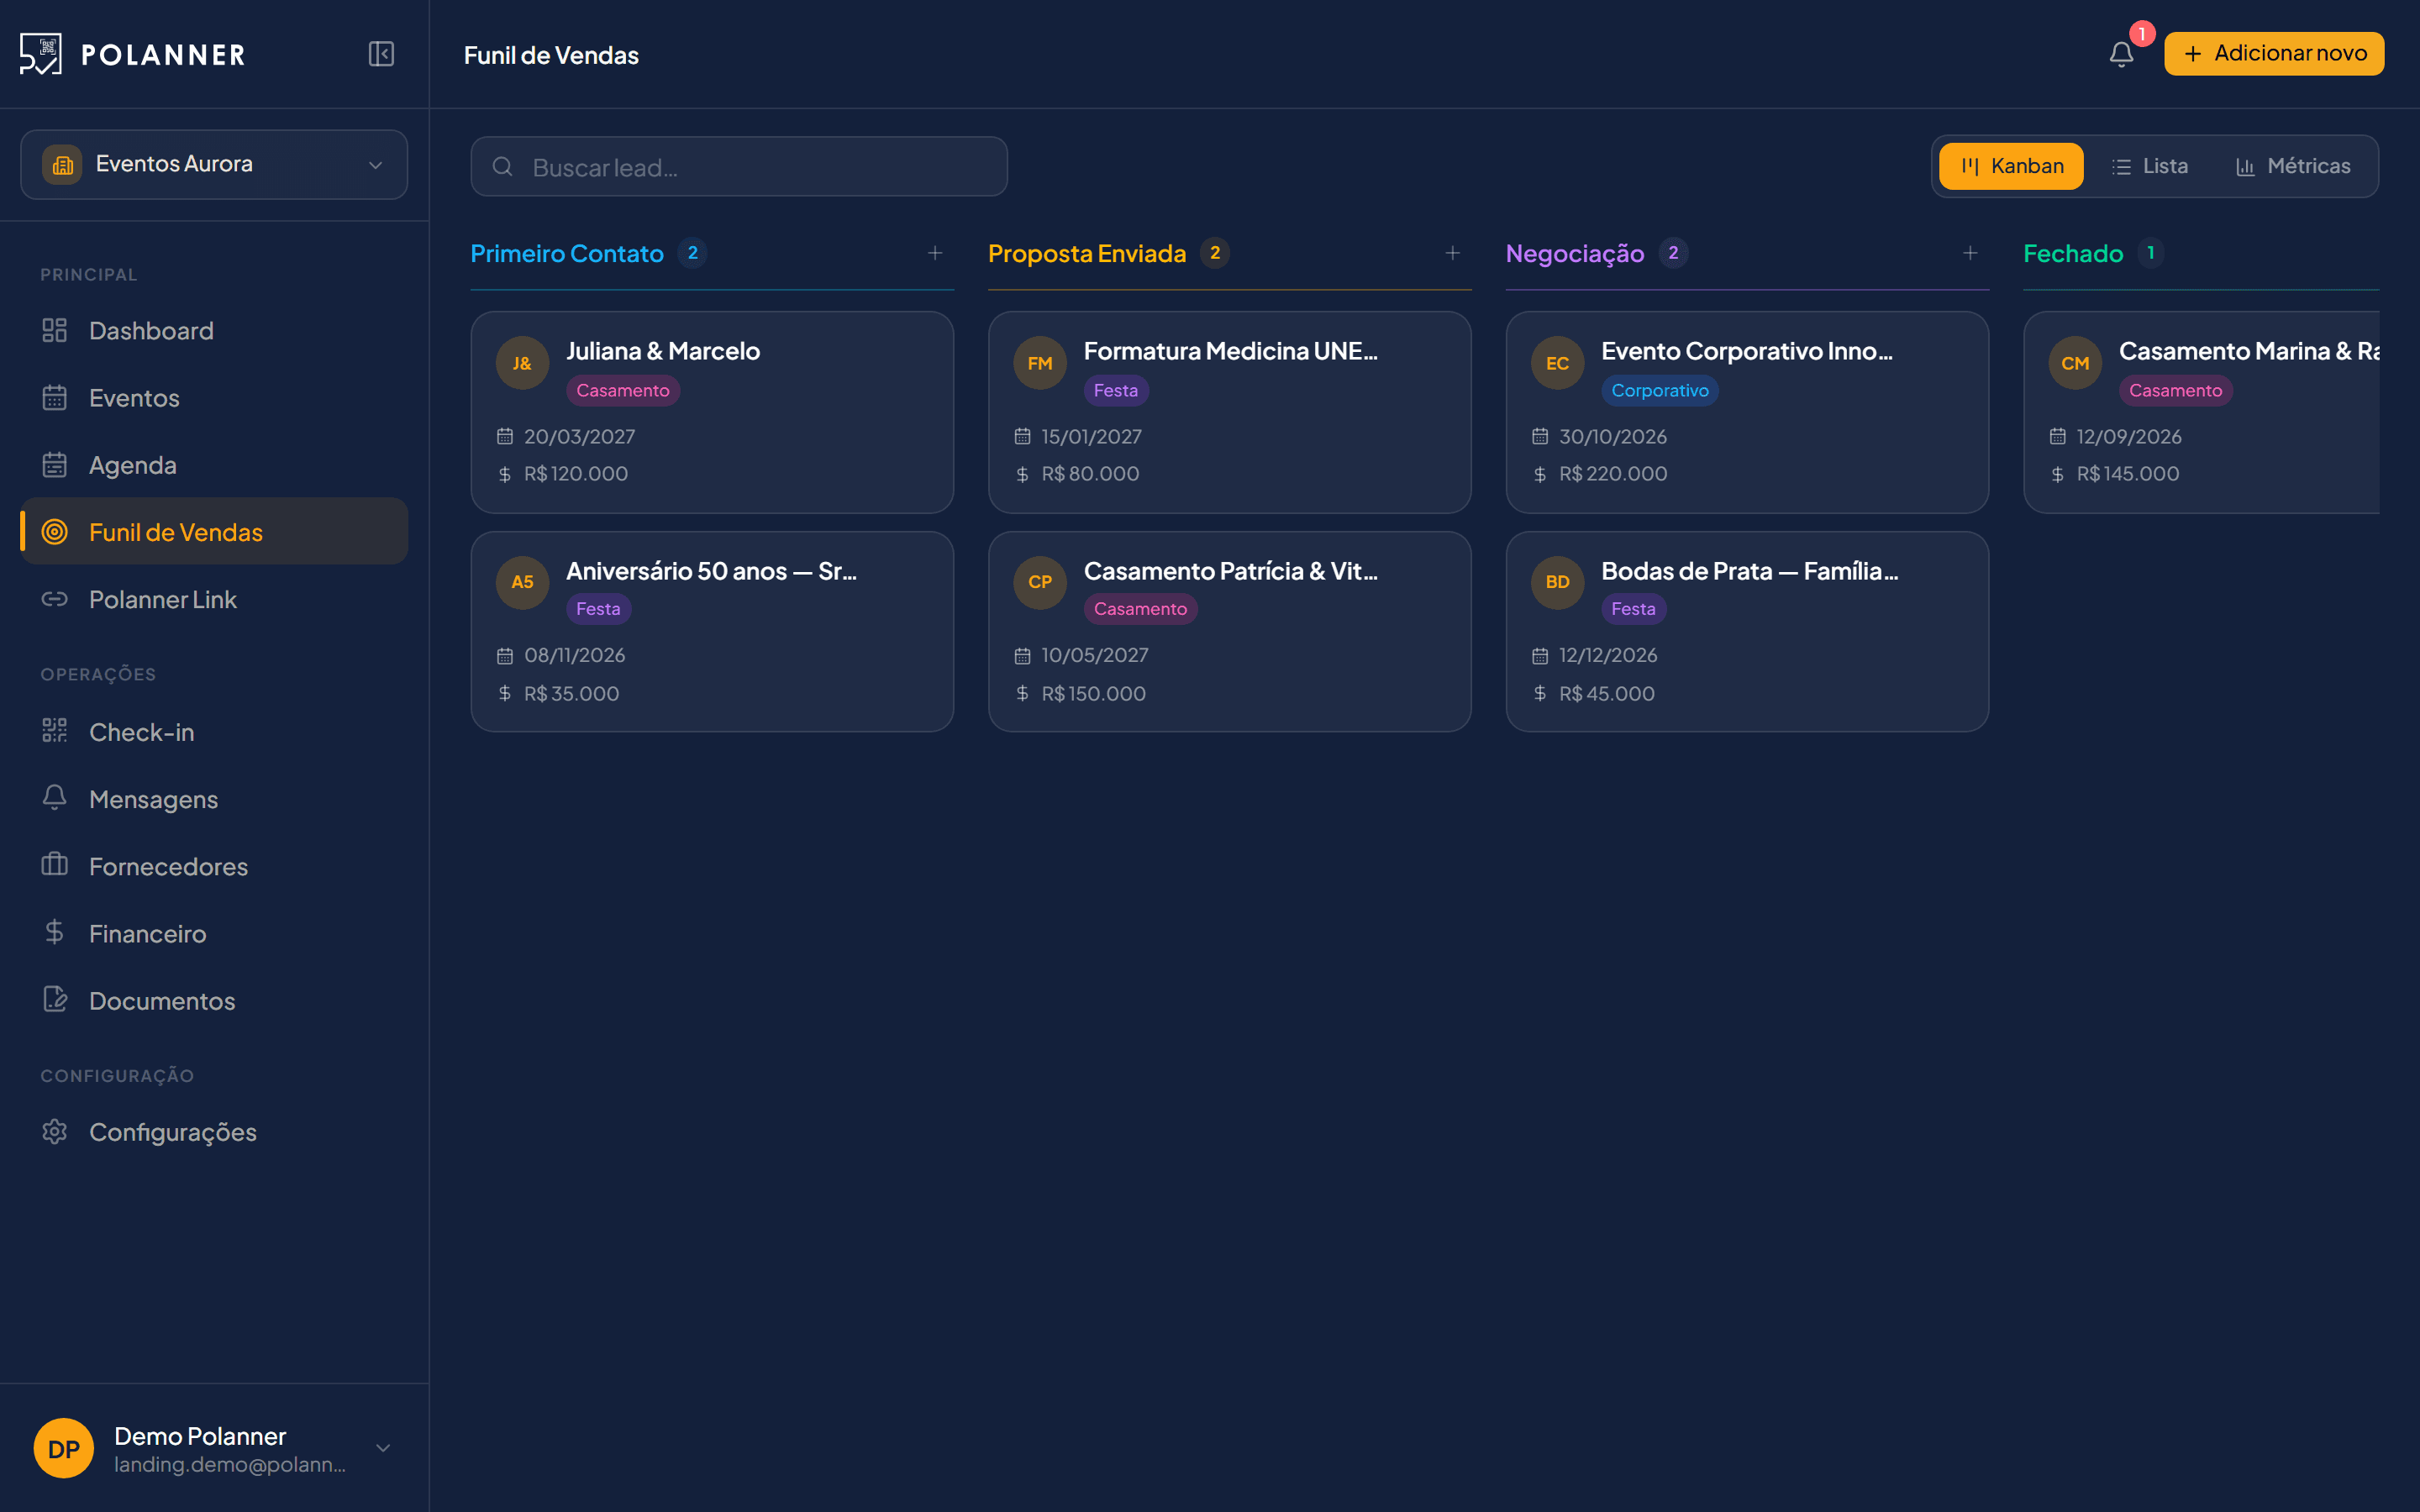Open Dashboard from sidebar
The height and width of the screenshot is (1512, 2420).
tap(214, 331)
